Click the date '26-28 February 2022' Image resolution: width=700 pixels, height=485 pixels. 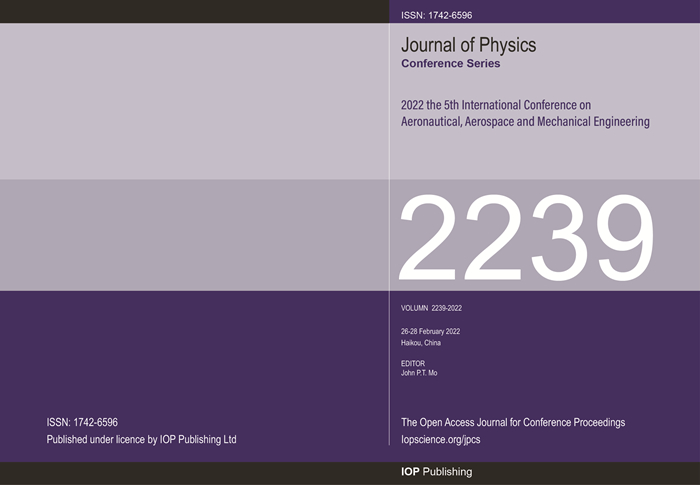(430, 331)
